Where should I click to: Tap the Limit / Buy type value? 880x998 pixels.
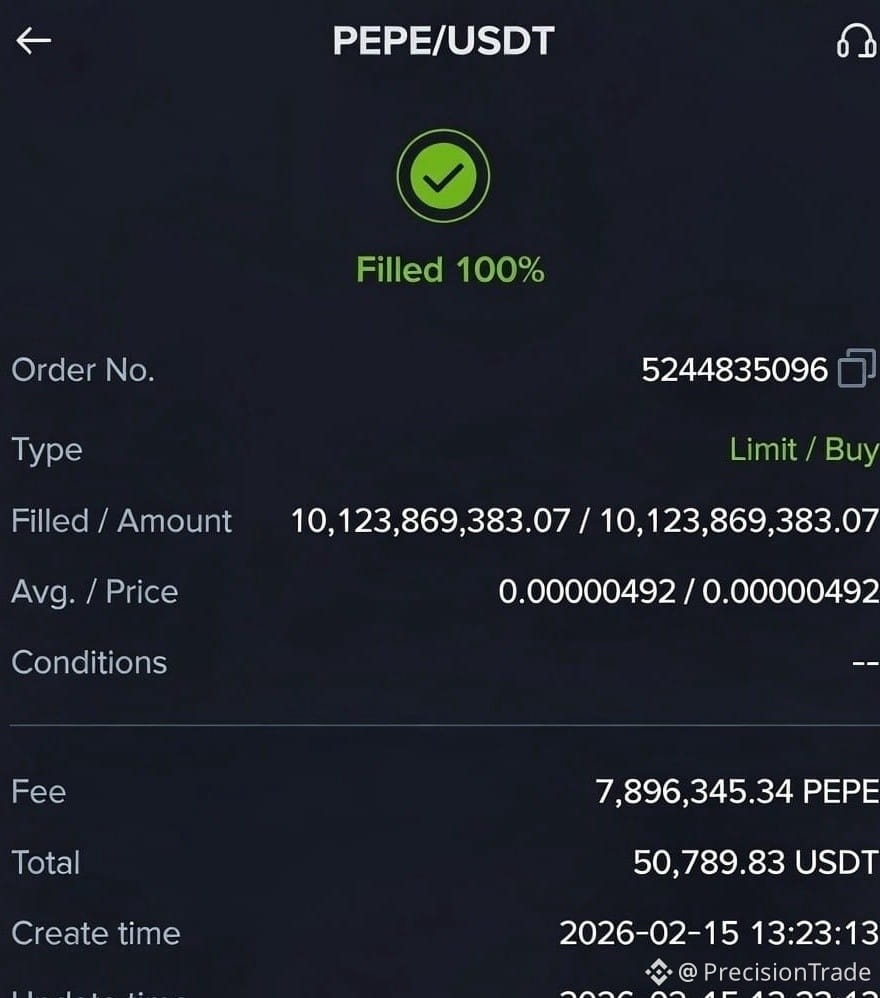pos(804,449)
